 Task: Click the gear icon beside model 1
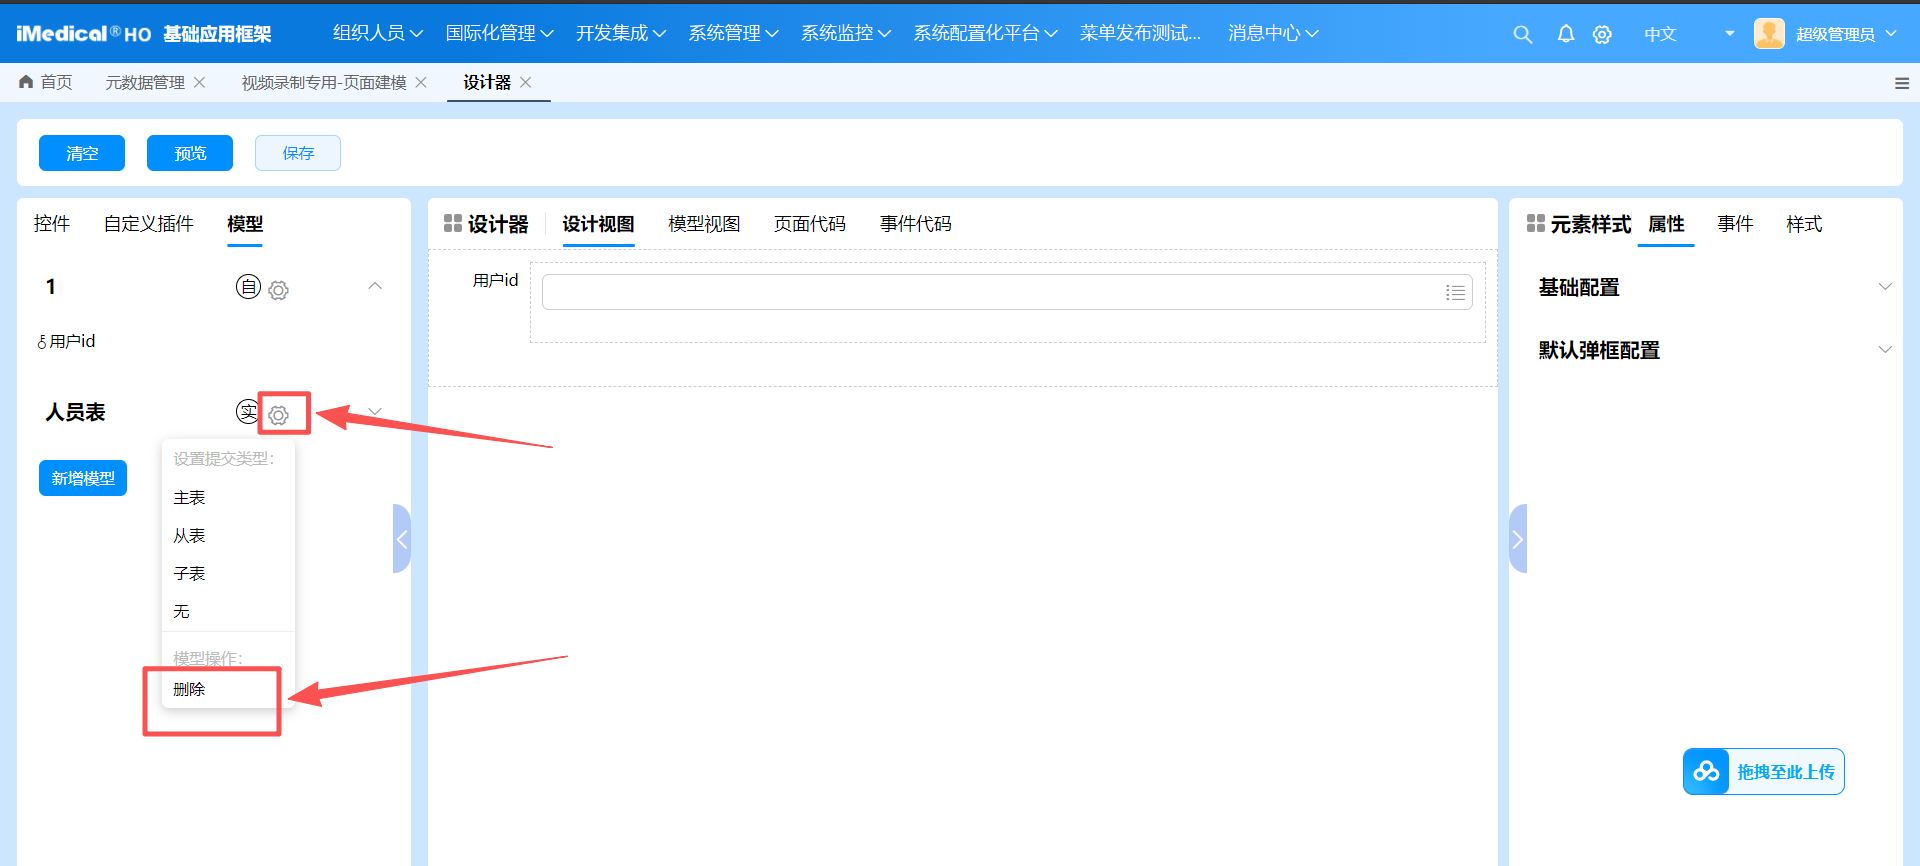279,290
